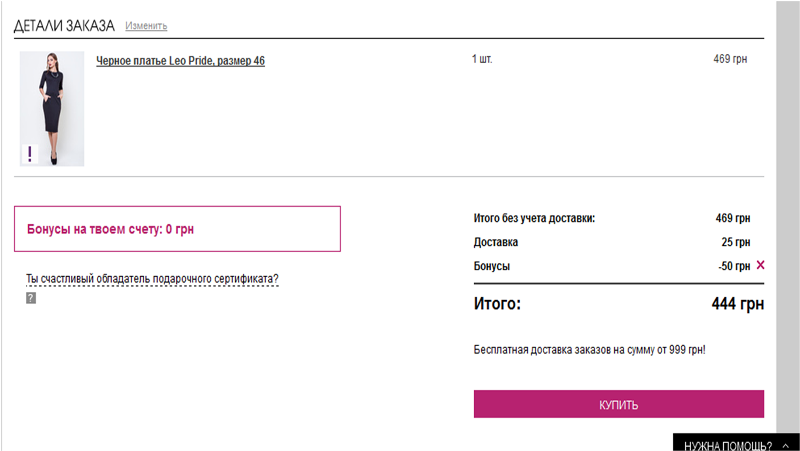Remove applied bonuses with the X icon
This screenshot has height=451, width=800.
760,266
